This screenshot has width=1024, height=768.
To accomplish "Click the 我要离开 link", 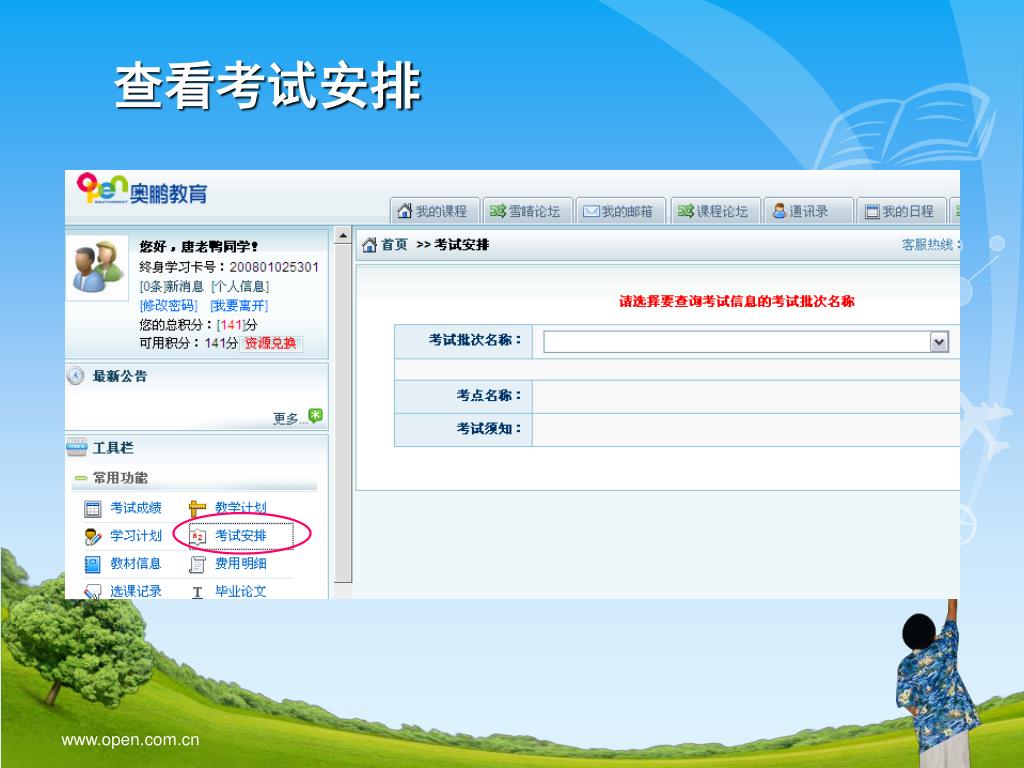I will 239,305.
